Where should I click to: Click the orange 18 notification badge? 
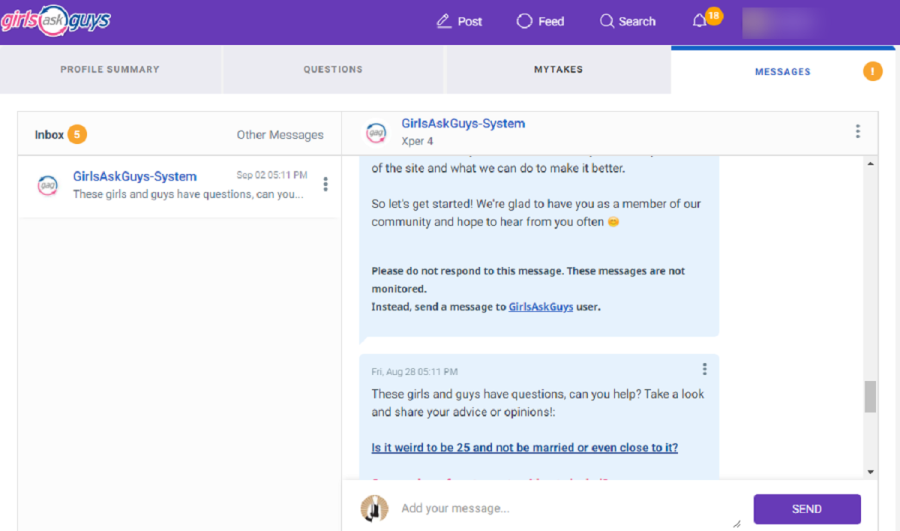pos(713,15)
